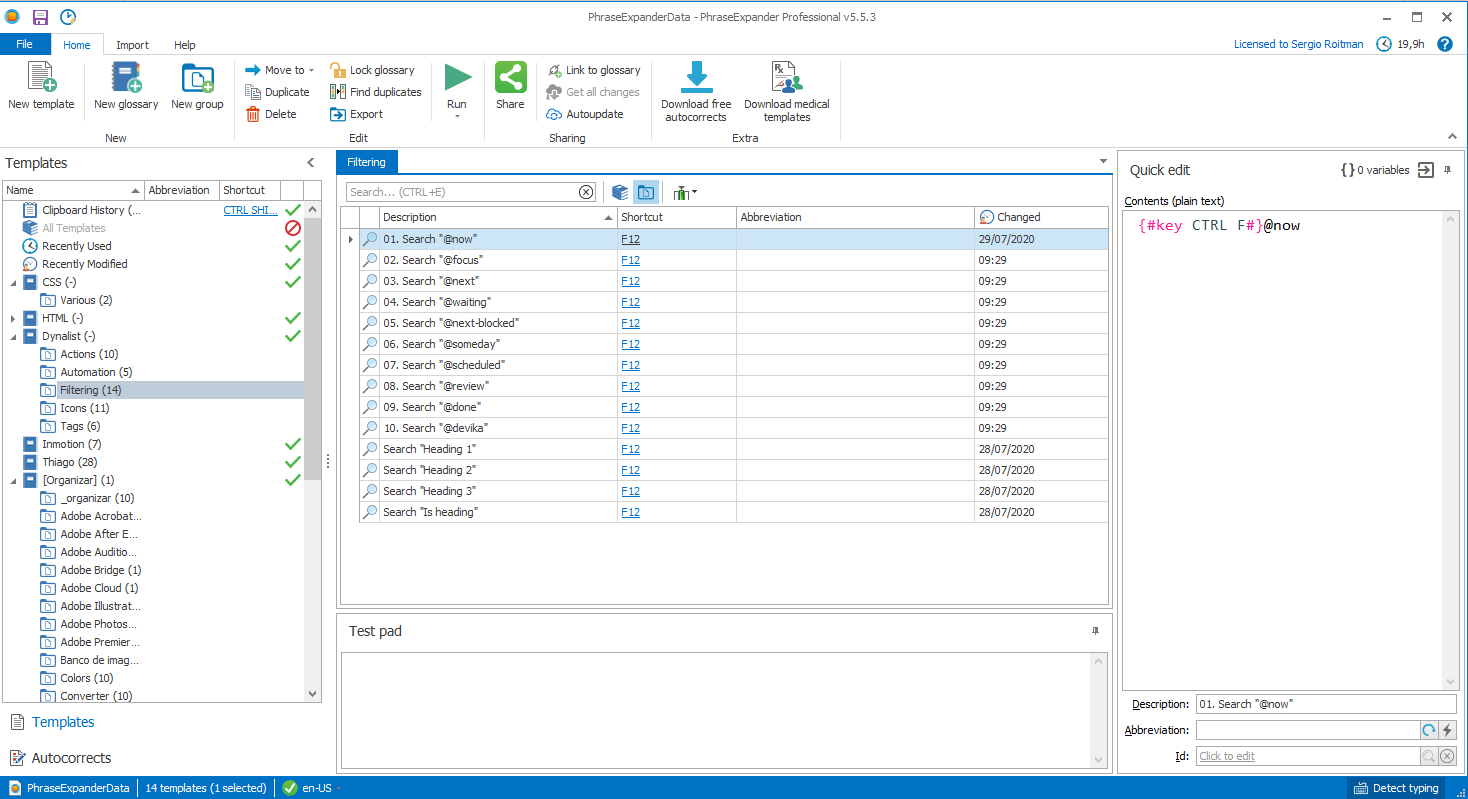Click F12 shortcut link for Search "@focus"
Viewport: 1468px width, 799px height.
tap(630, 260)
